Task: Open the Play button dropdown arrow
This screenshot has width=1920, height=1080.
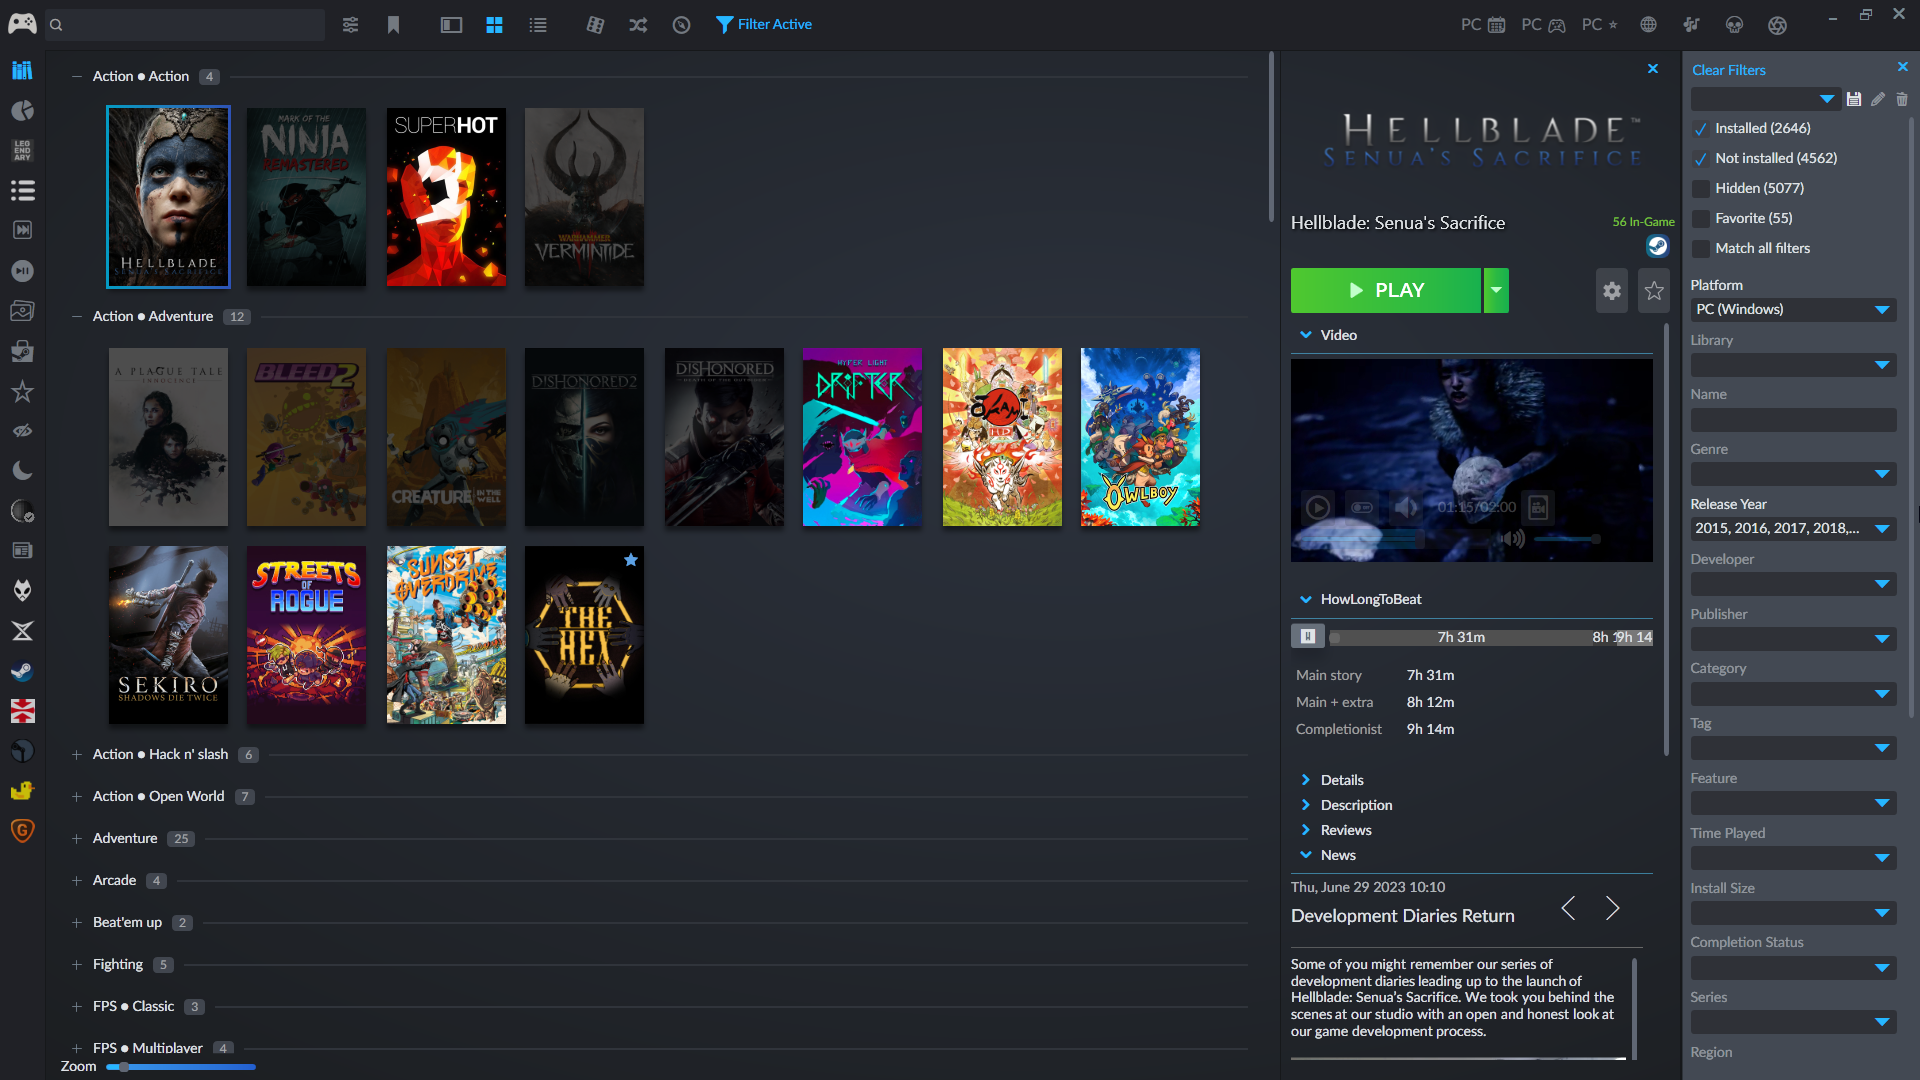Action: coord(1496,291)
